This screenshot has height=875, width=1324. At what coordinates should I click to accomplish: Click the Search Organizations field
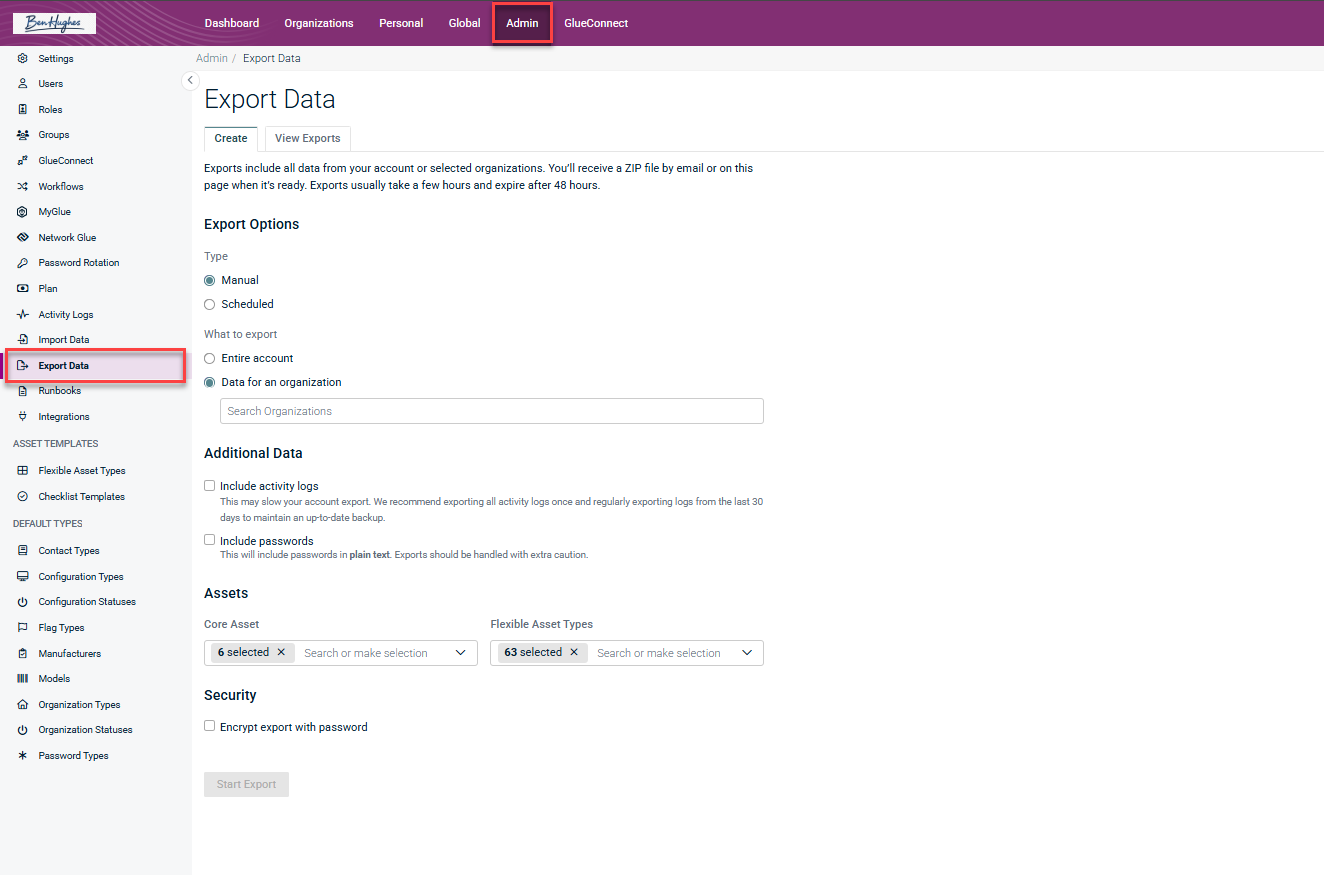[x=491, y=411]
